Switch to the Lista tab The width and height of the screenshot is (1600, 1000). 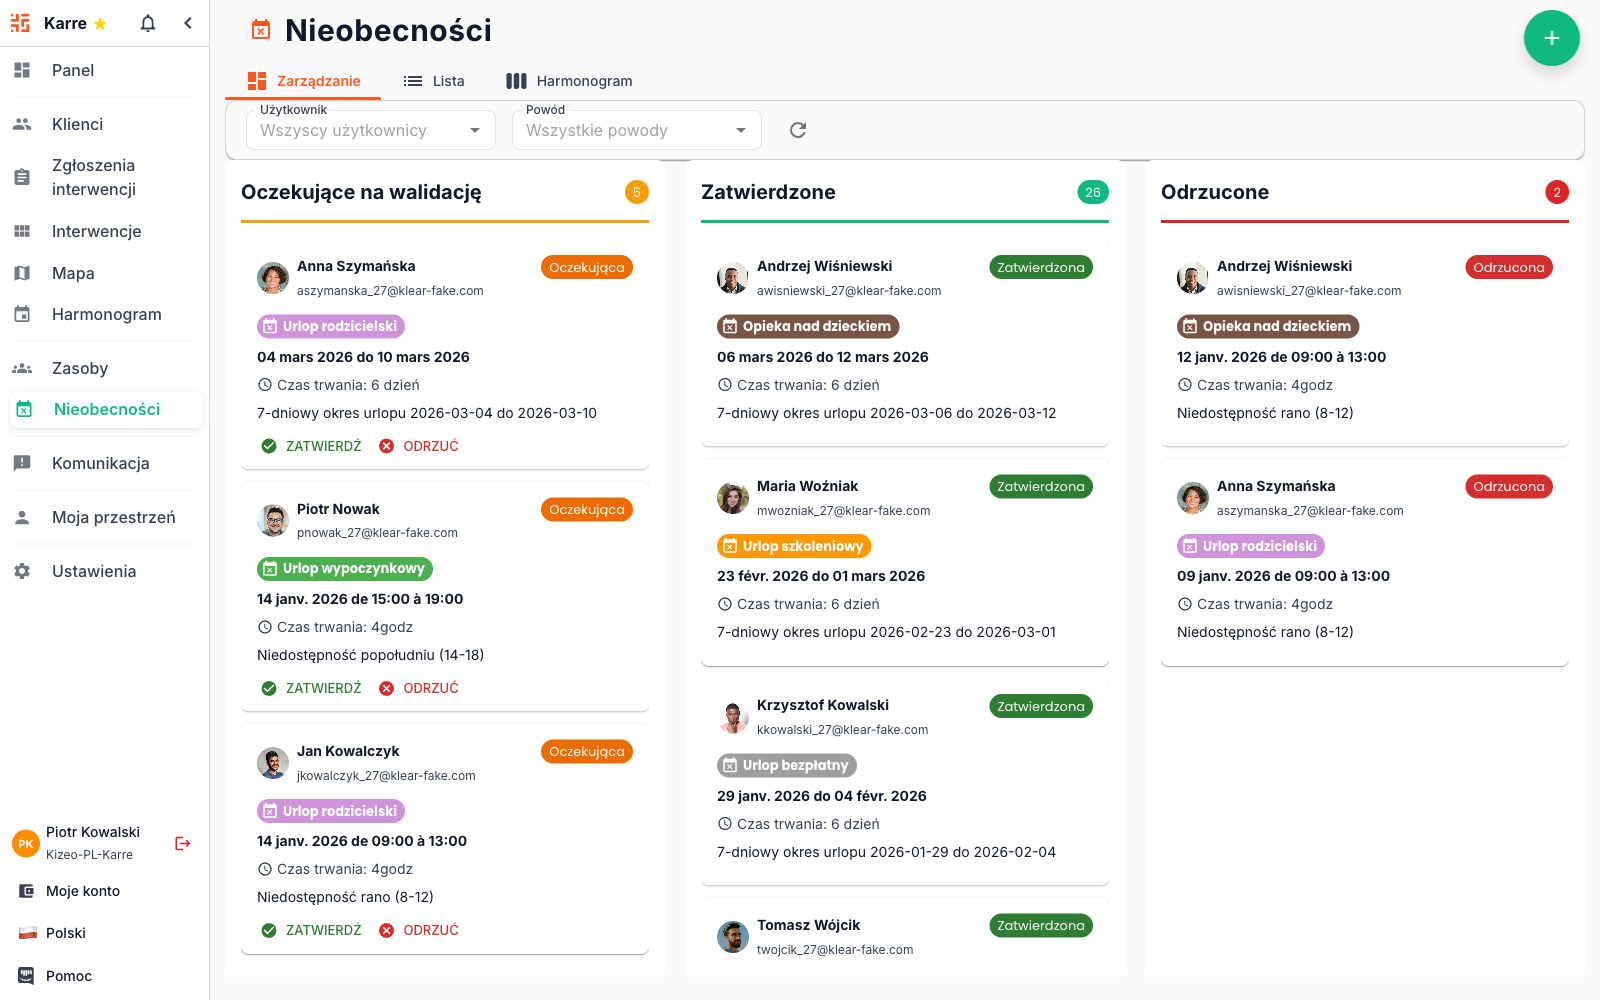click(434, 81)
